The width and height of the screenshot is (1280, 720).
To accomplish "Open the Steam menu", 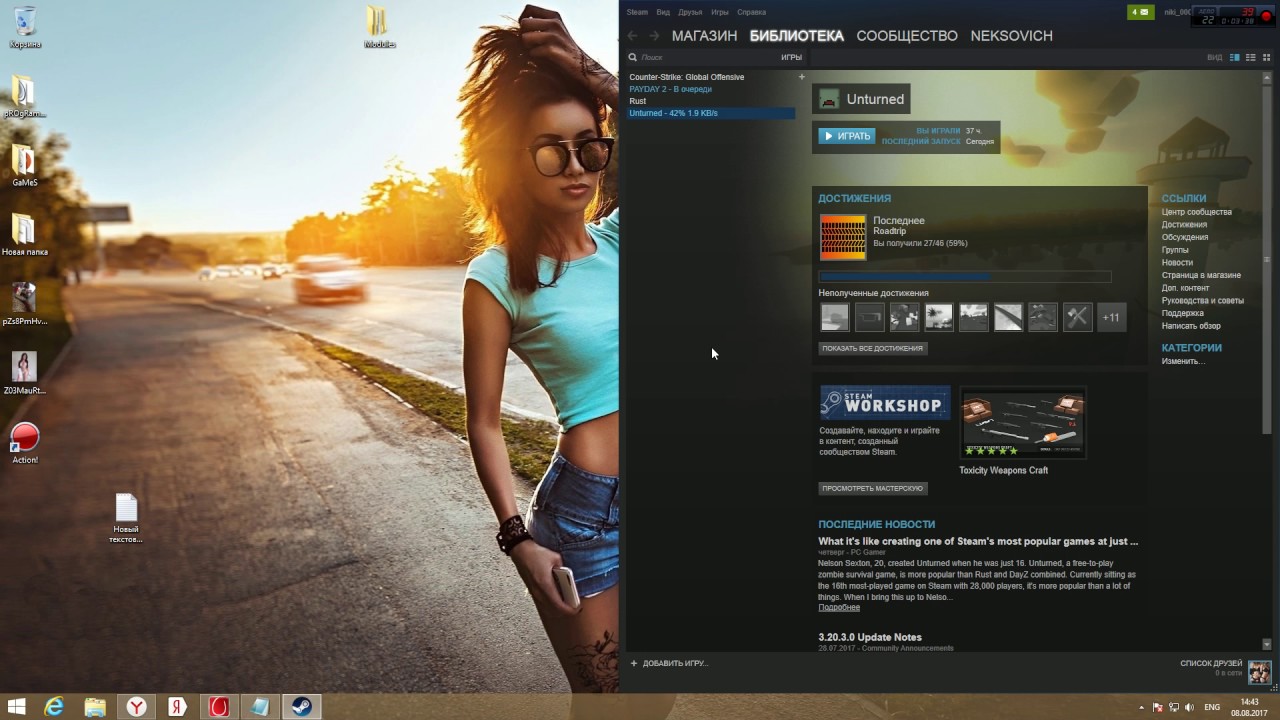I will coord(637,12).
